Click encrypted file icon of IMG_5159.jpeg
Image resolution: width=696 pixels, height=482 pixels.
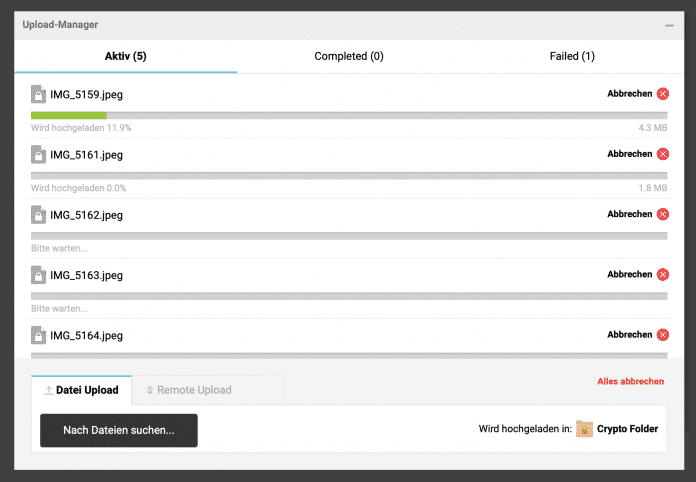pyautogui.click(x=38, y=95)
